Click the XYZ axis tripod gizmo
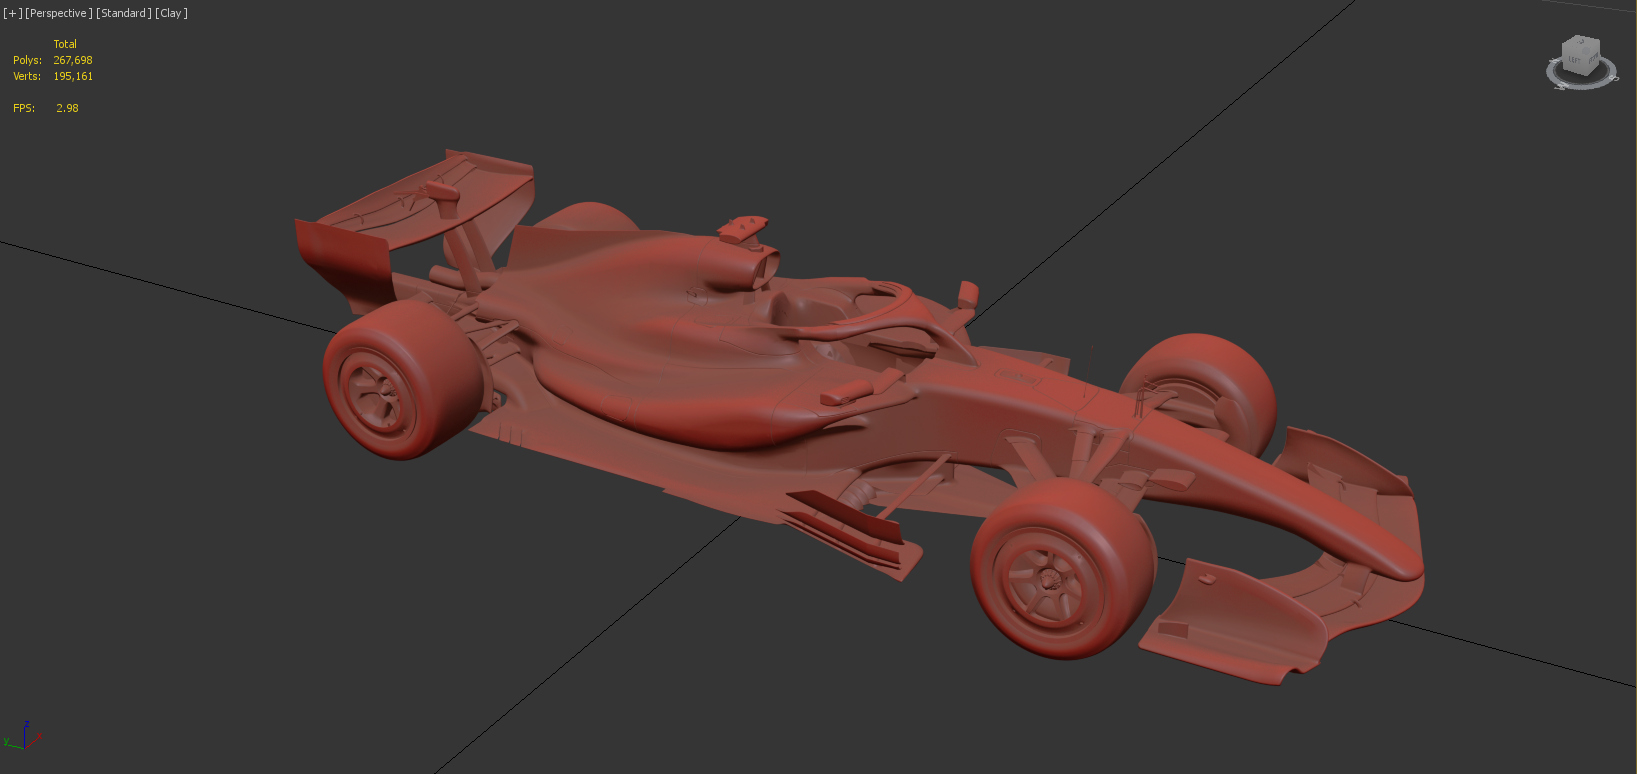1637x774 pixels. 22,736
